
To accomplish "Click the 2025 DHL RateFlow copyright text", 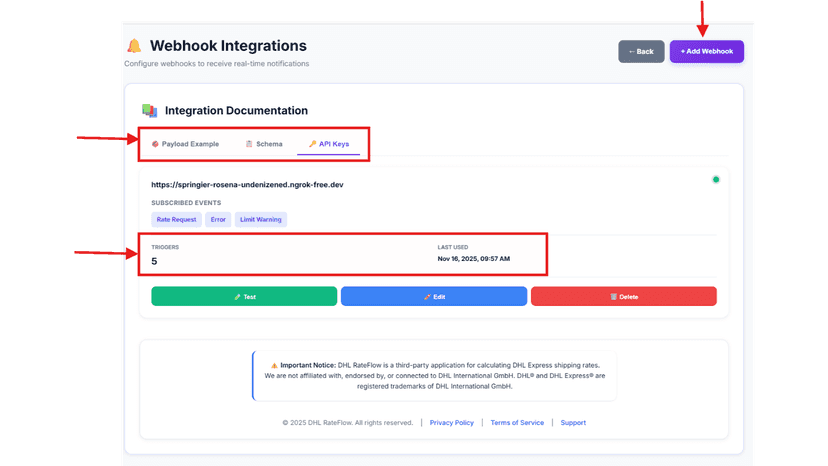I will click(347, 423).
